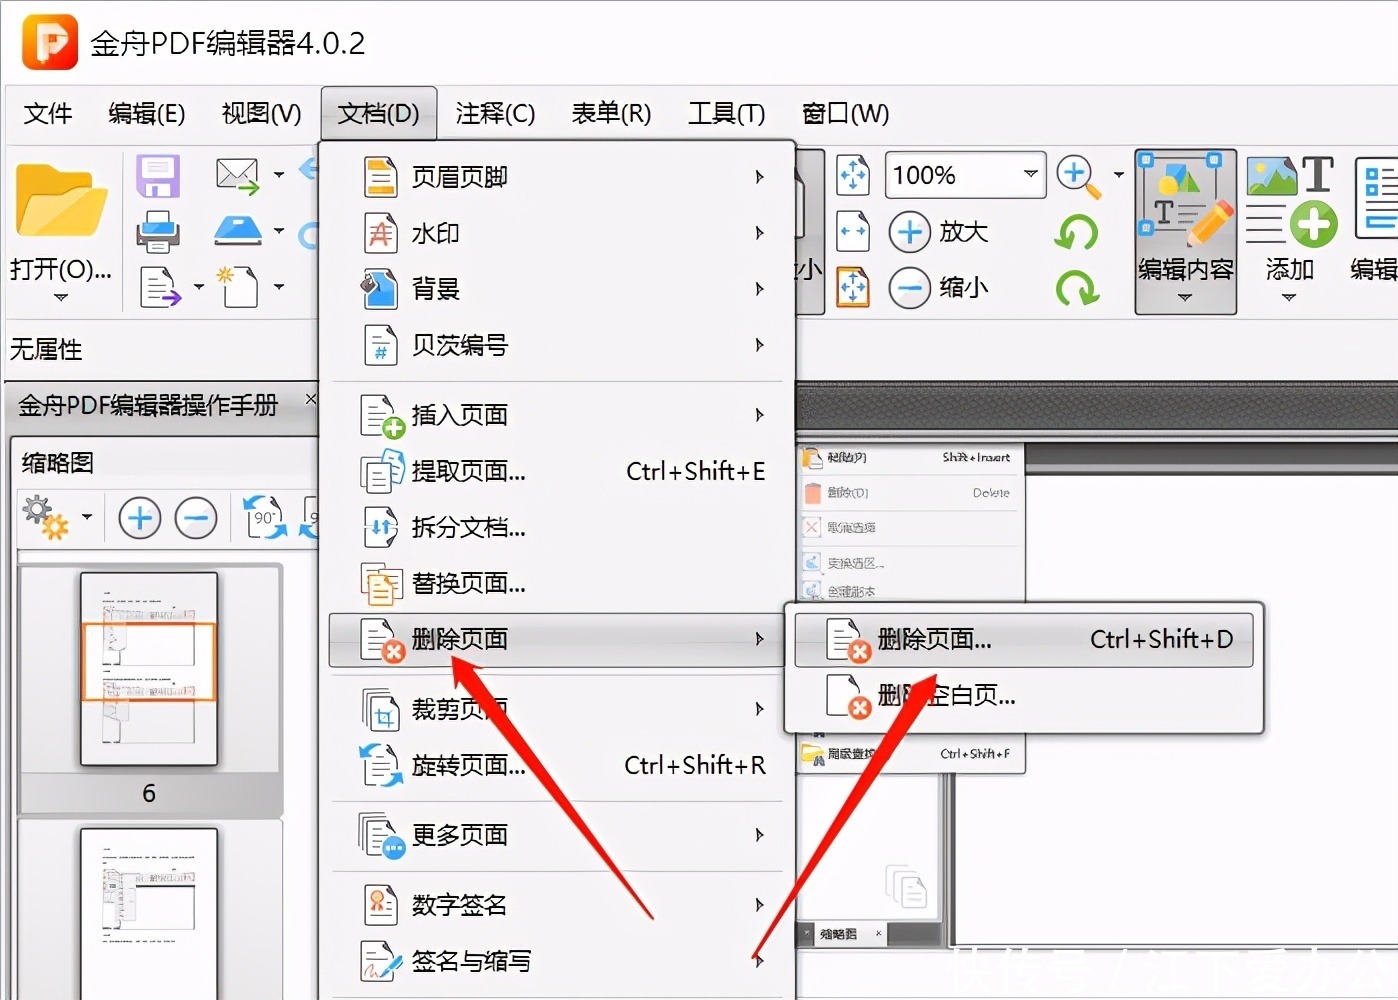
Task: Zoom out using the 缩小 minus icon
Action: (910, 287)
